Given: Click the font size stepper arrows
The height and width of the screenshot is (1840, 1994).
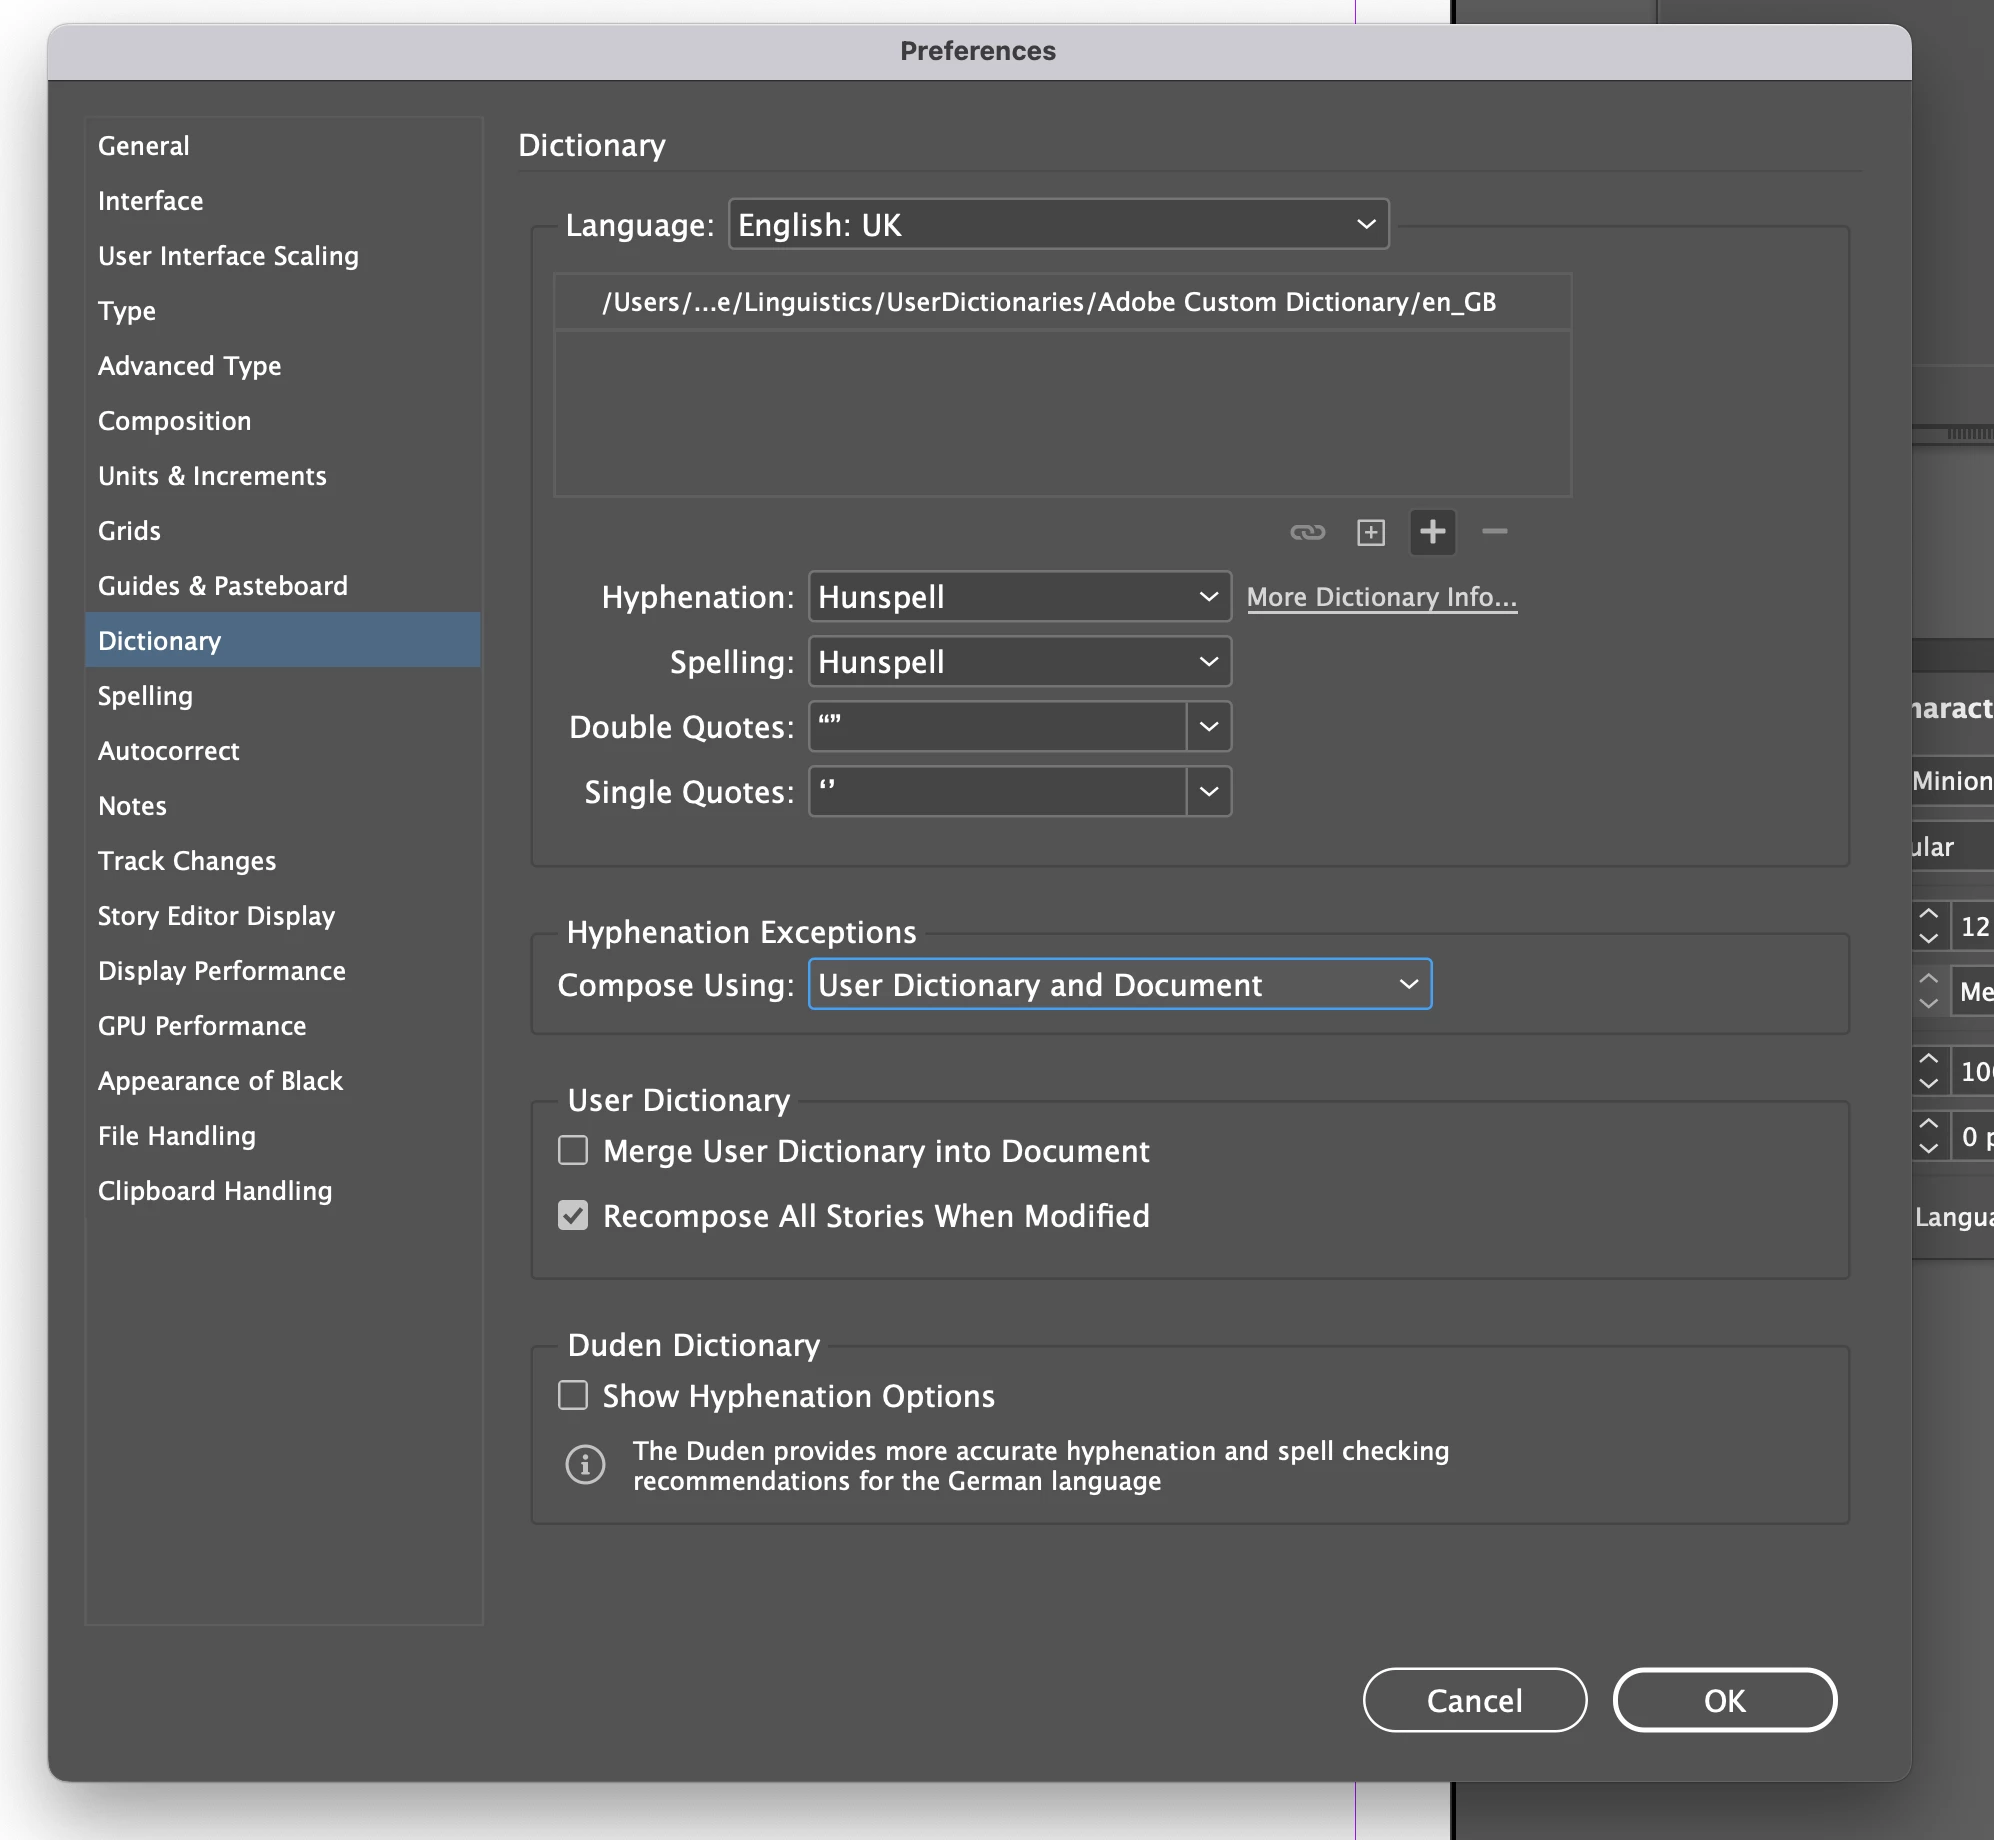Looking at the screenshot, I should point(1929,926).
